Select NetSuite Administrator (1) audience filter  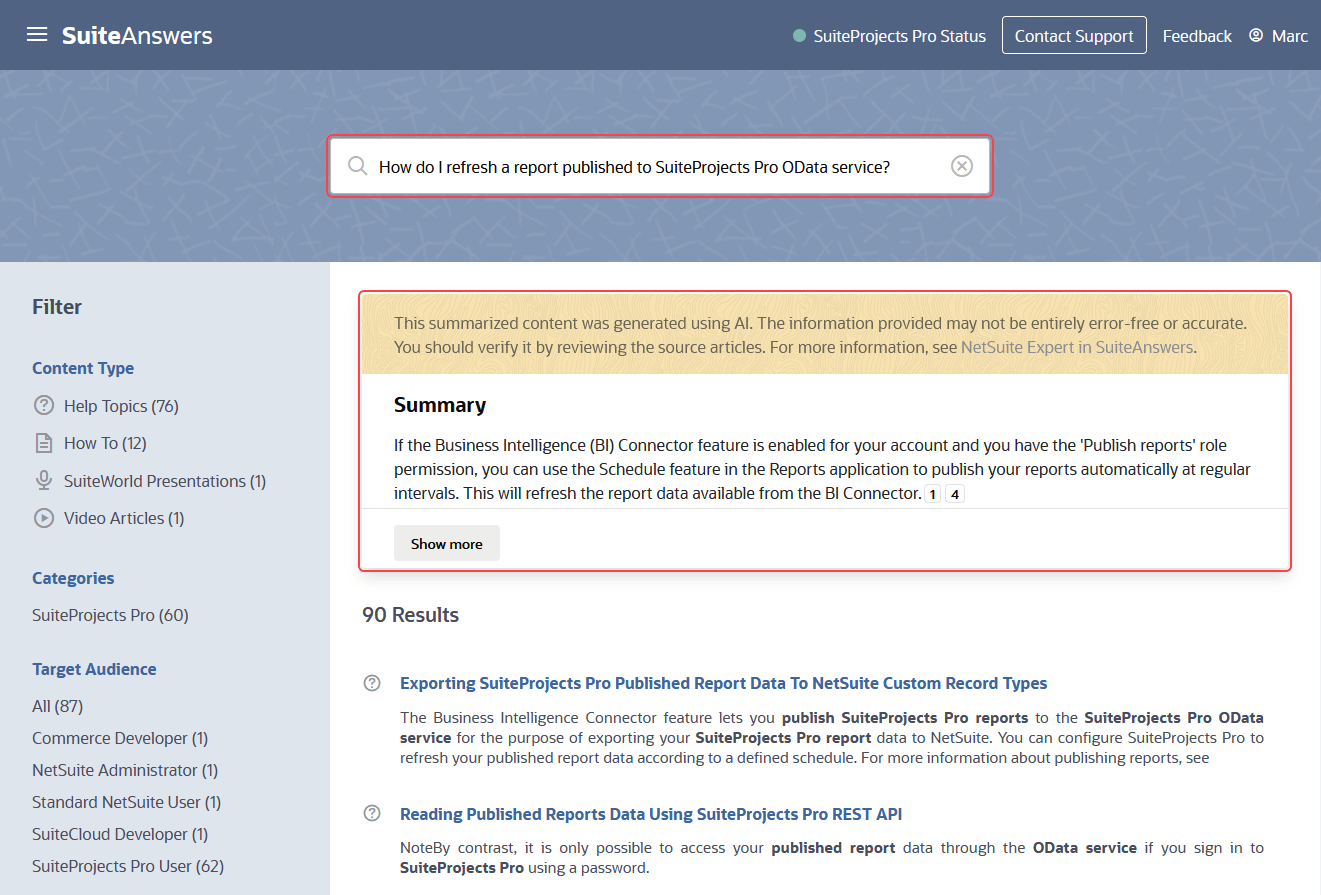pos(125,770)
